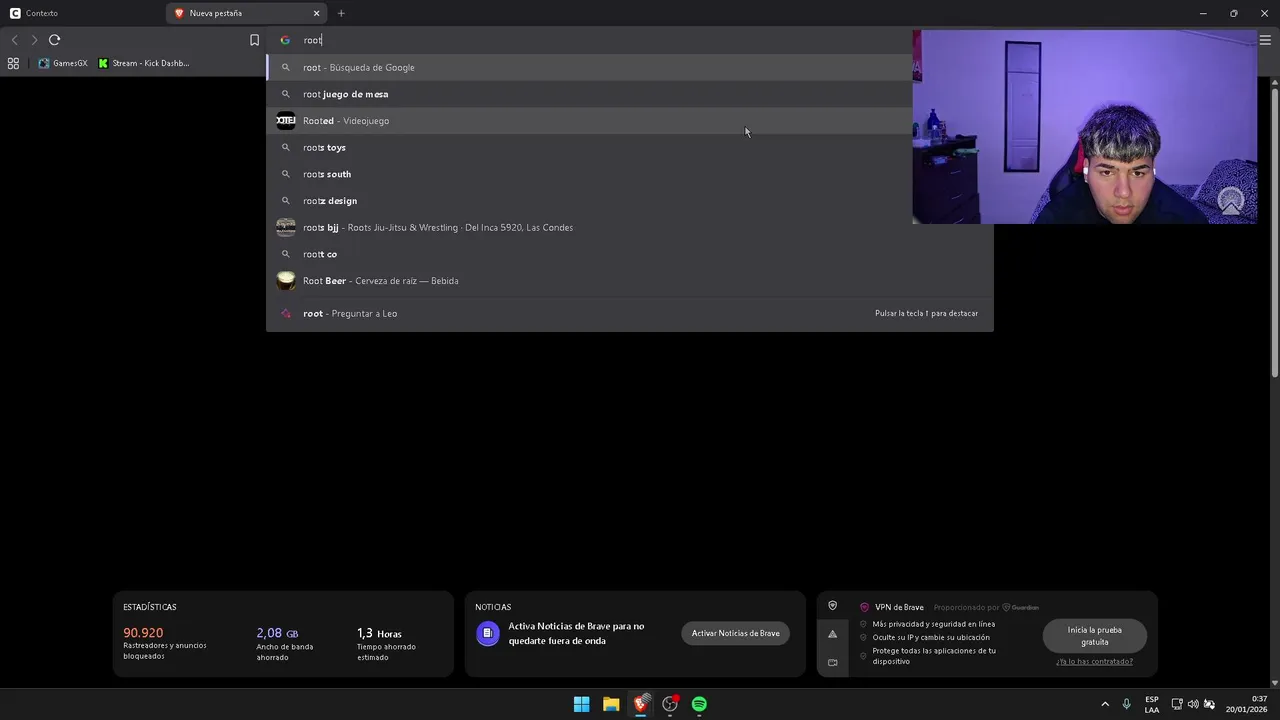Select 'Root Beer' suggestion
Image resolution: width=1280 pixels, height=720 pixels.
pyautogui.click(x=630, y=281)
